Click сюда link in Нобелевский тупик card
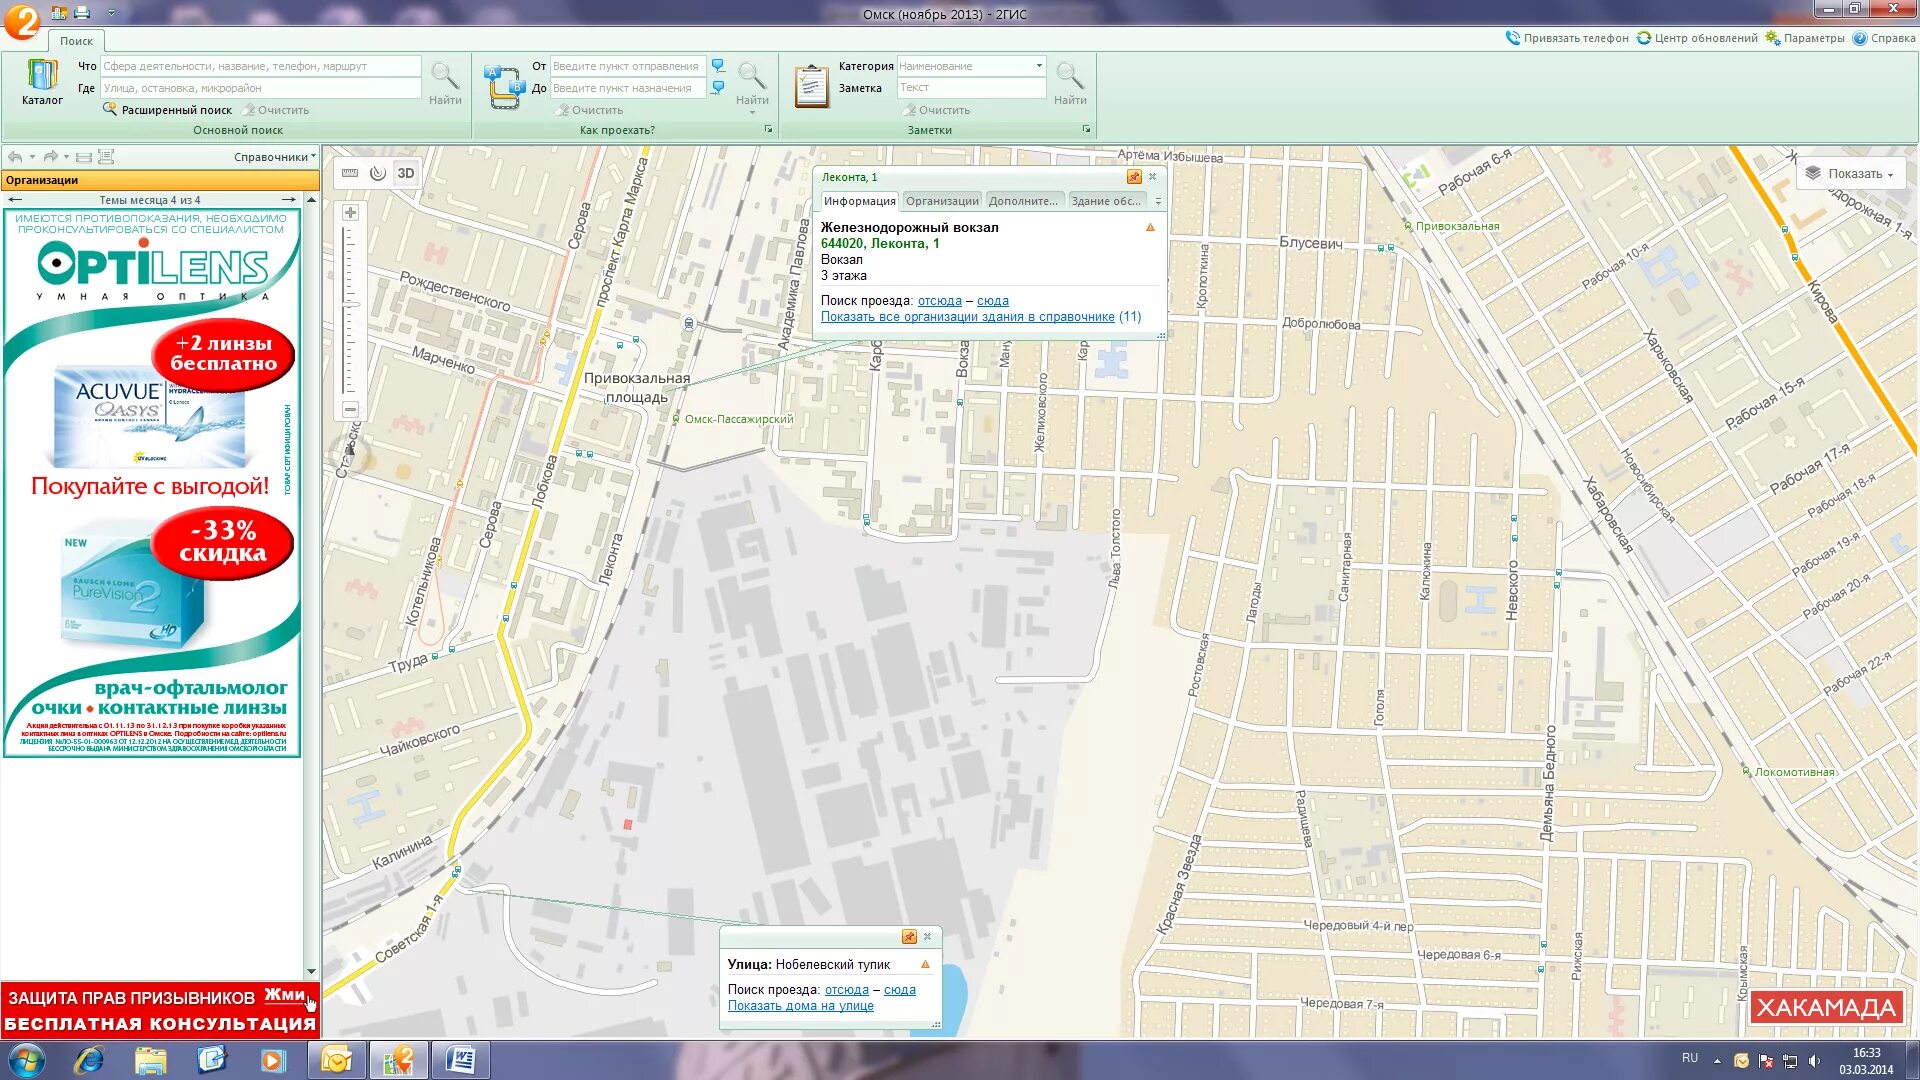This screenshot has width=1920, height=1080. (900, 989)
